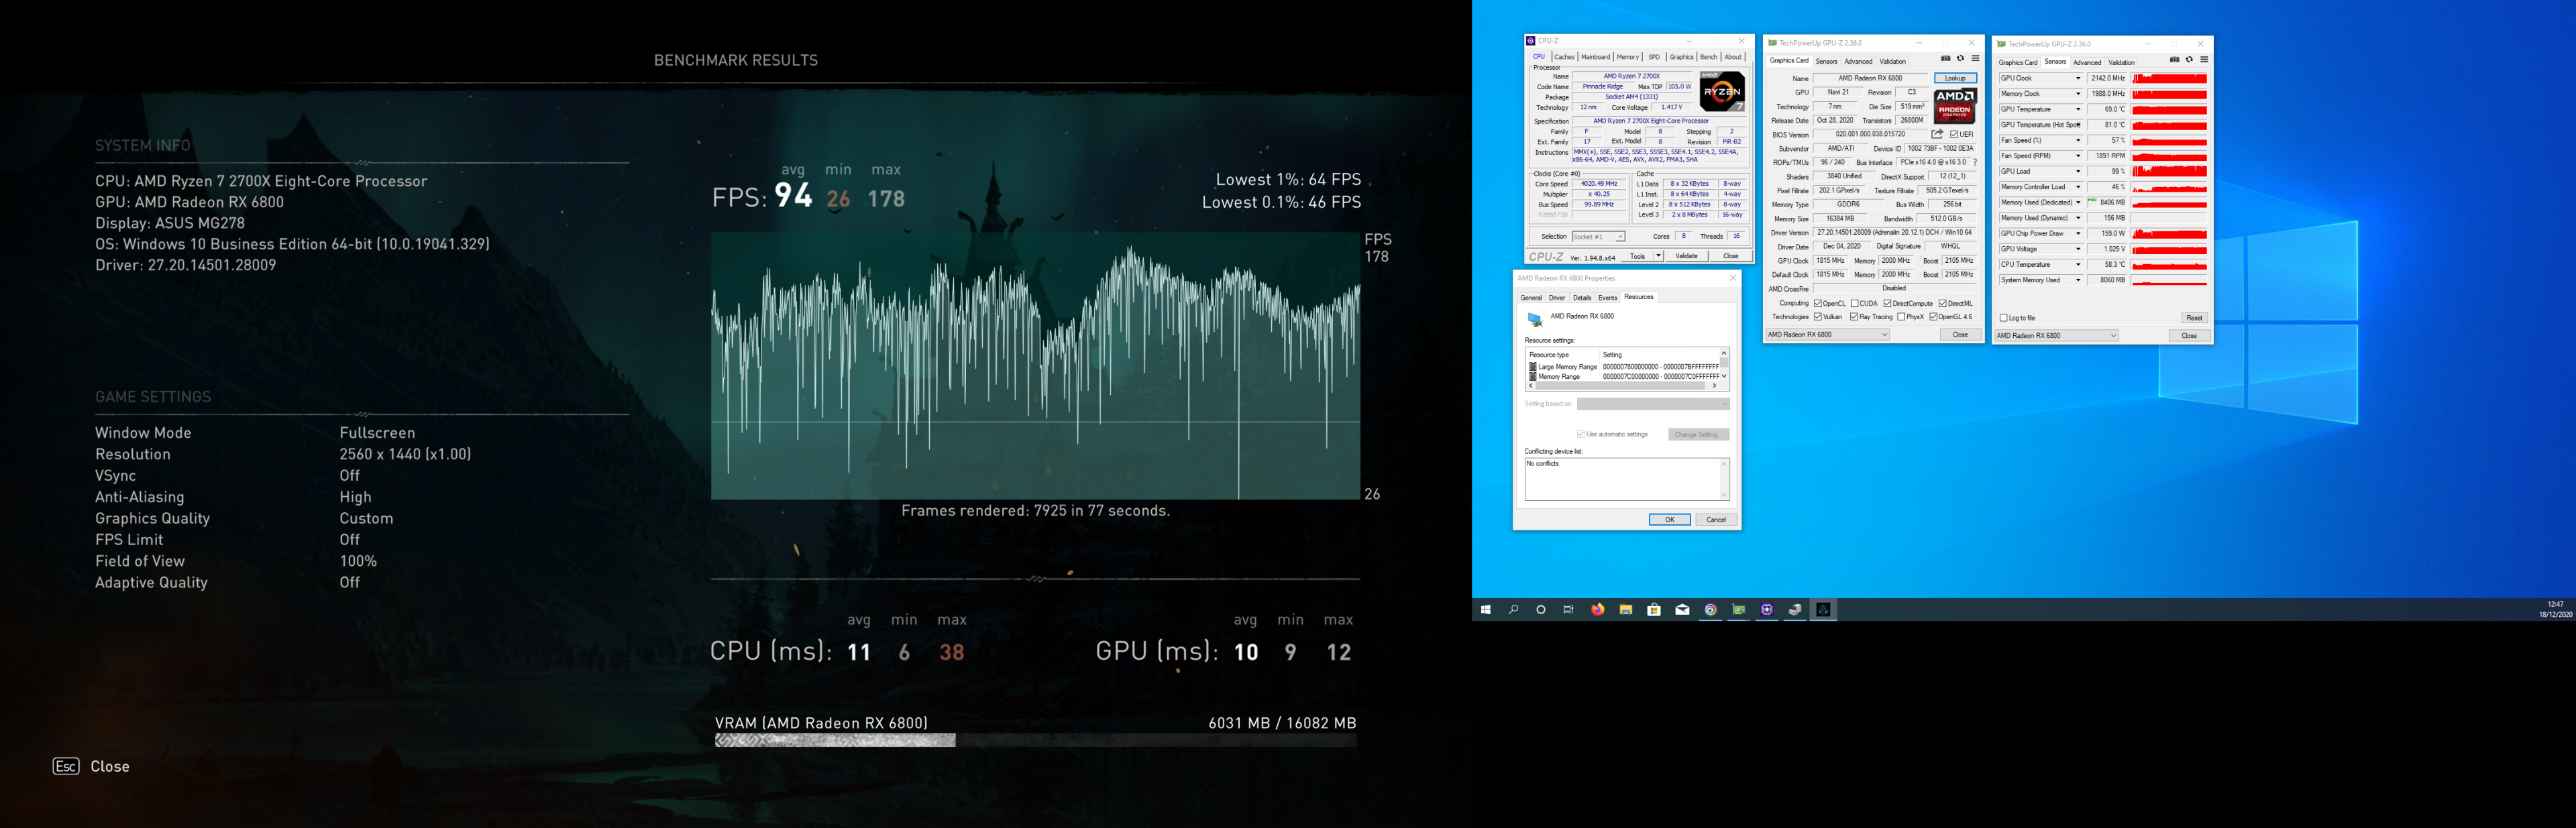The width and height of the screenshot is (2576, 828).
Task: Click the Bus Interface question mark icon
Action: pyautogui.click(x=1975, y=162)
